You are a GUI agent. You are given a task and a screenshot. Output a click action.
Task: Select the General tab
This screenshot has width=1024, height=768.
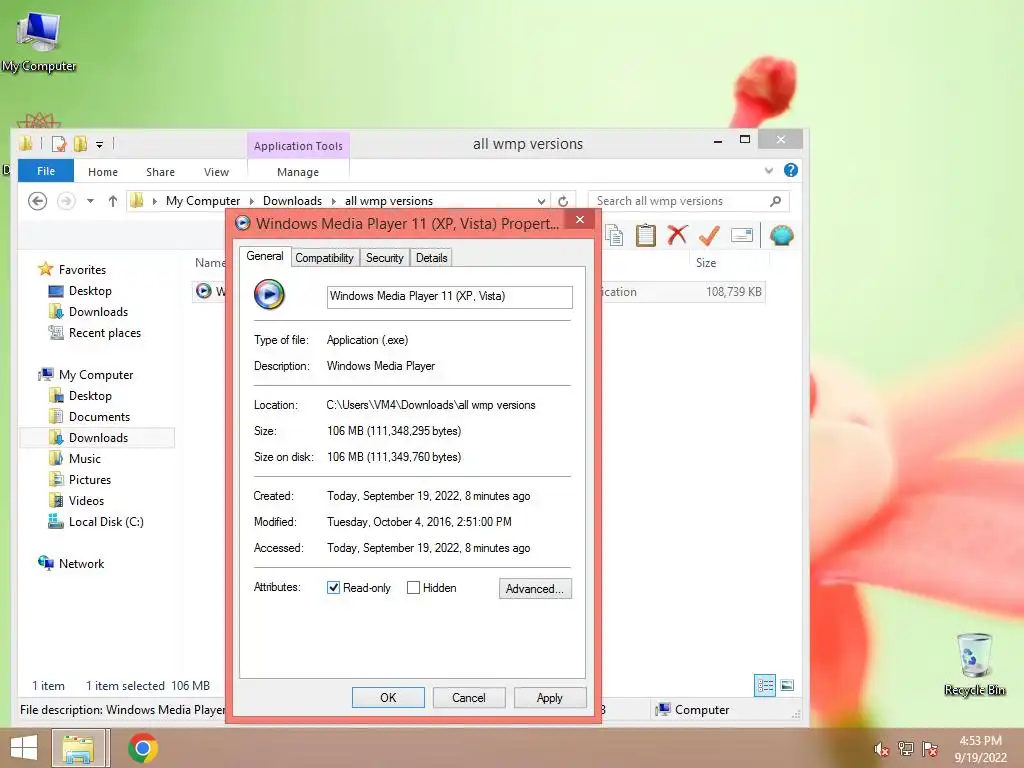click(x=264, y=256)
